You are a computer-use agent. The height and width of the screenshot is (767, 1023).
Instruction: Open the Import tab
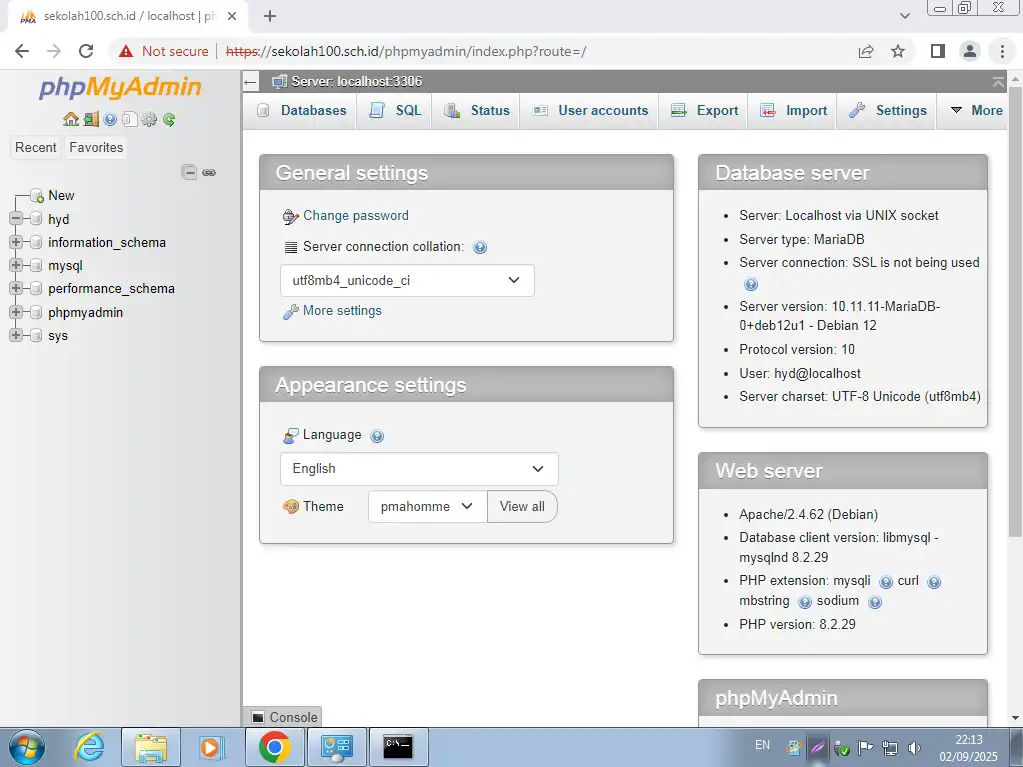793,111
